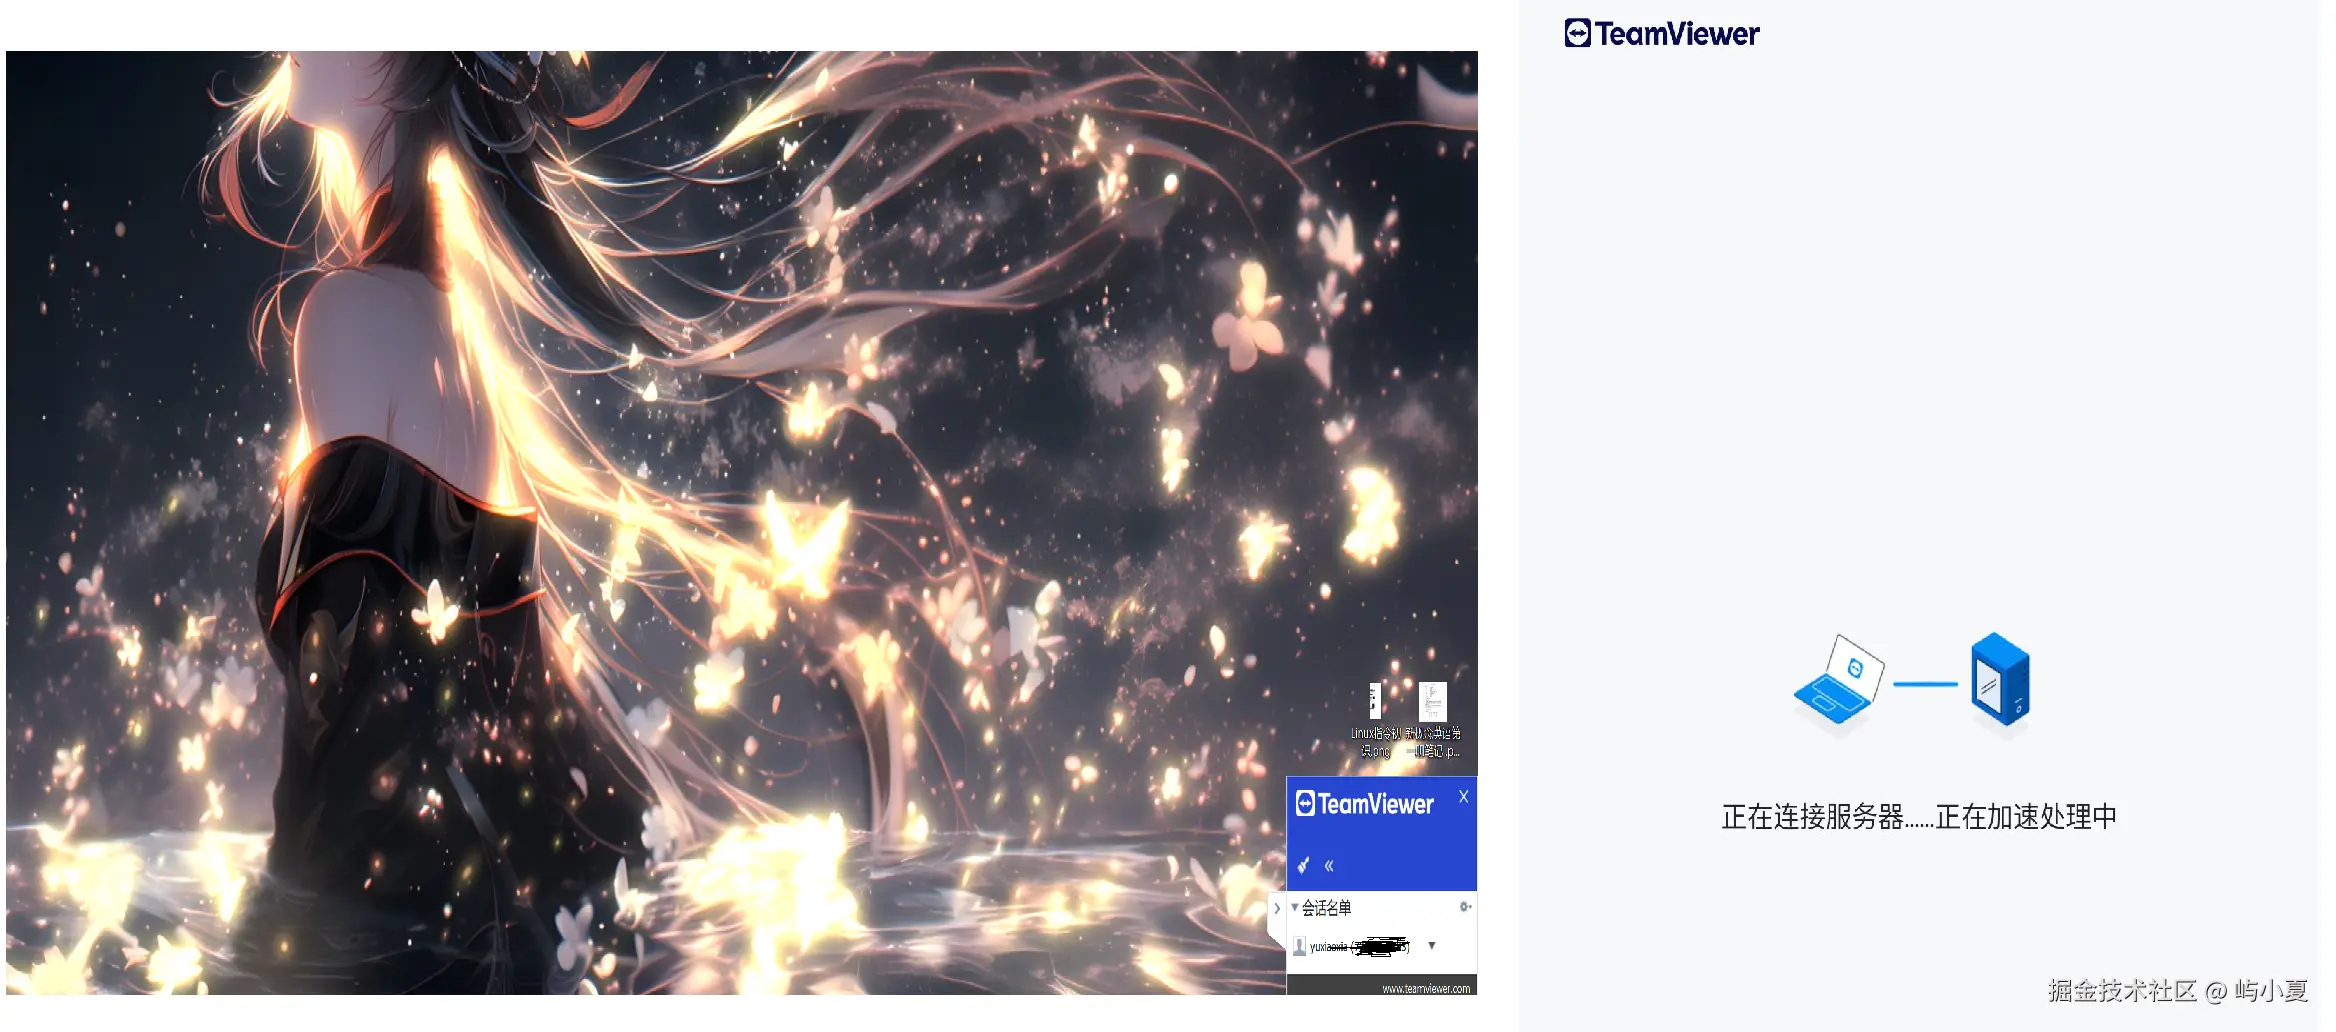Image resolution: width=2336 pixels, height=1032 pixels.
Task: Open the www.teamviewer.com link
Action: pyautogui.click(x=1426, y=989)
